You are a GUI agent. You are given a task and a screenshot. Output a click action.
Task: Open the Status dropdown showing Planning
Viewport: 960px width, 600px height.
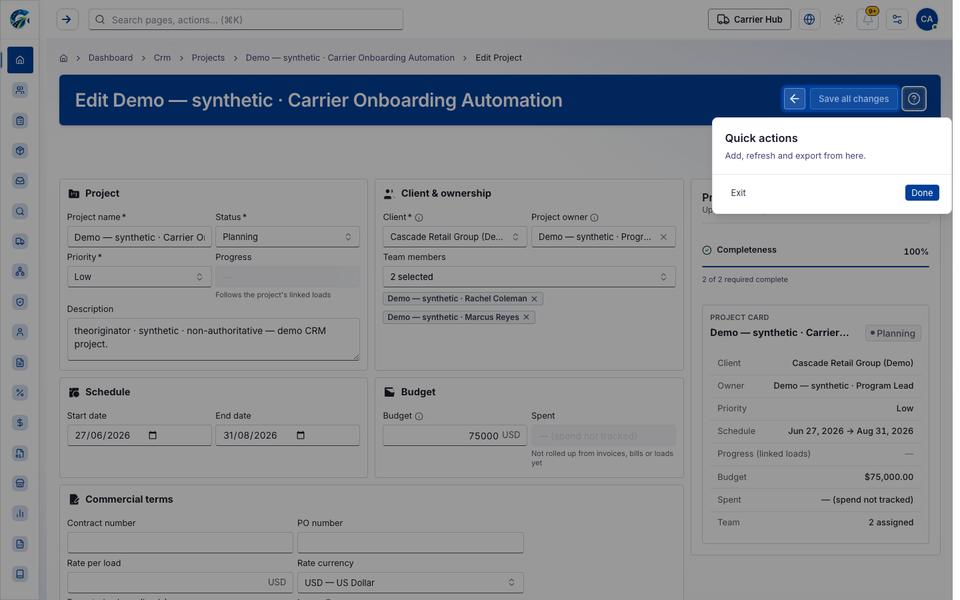point(287,237)
